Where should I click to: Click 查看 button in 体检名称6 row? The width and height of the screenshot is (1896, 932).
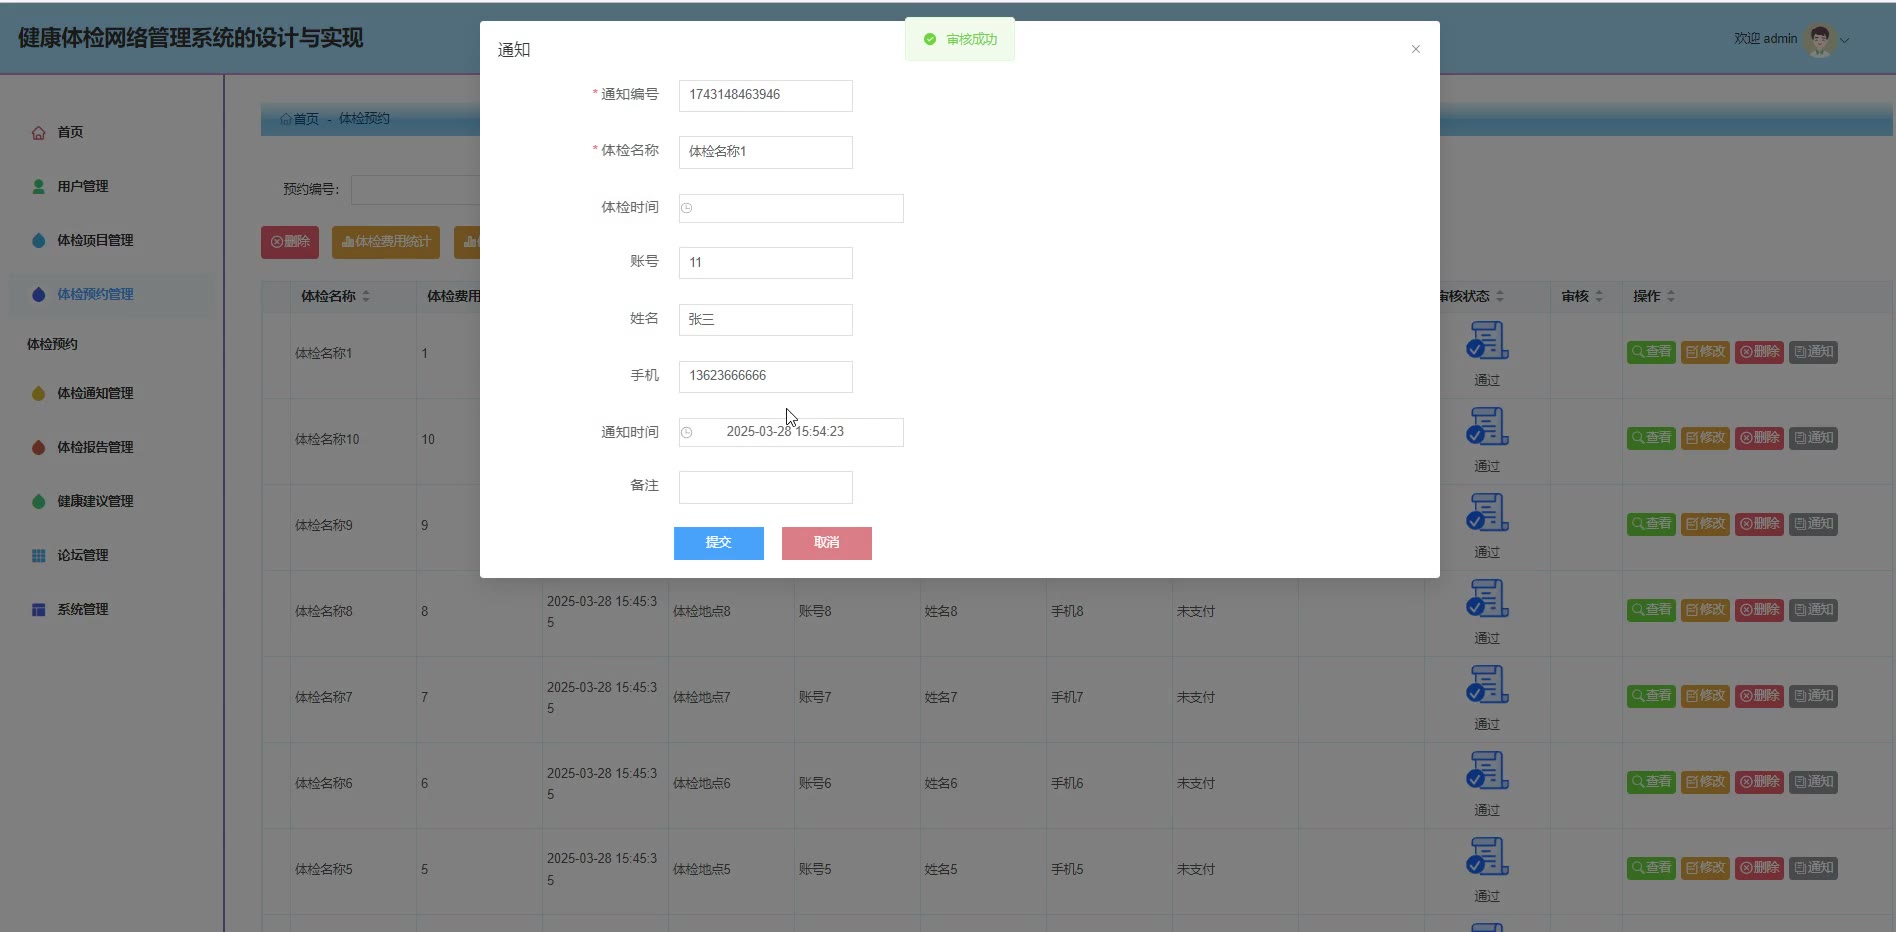1651,782
